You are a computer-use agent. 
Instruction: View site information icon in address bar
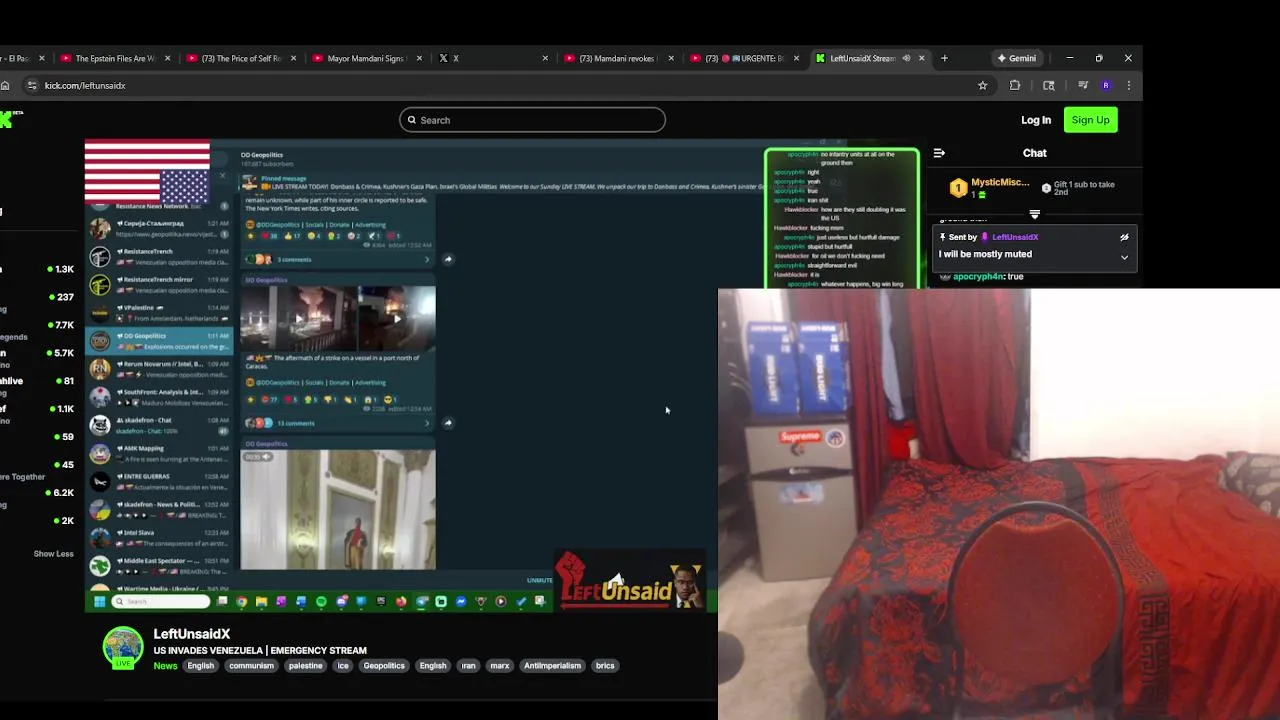pos(32,86)
